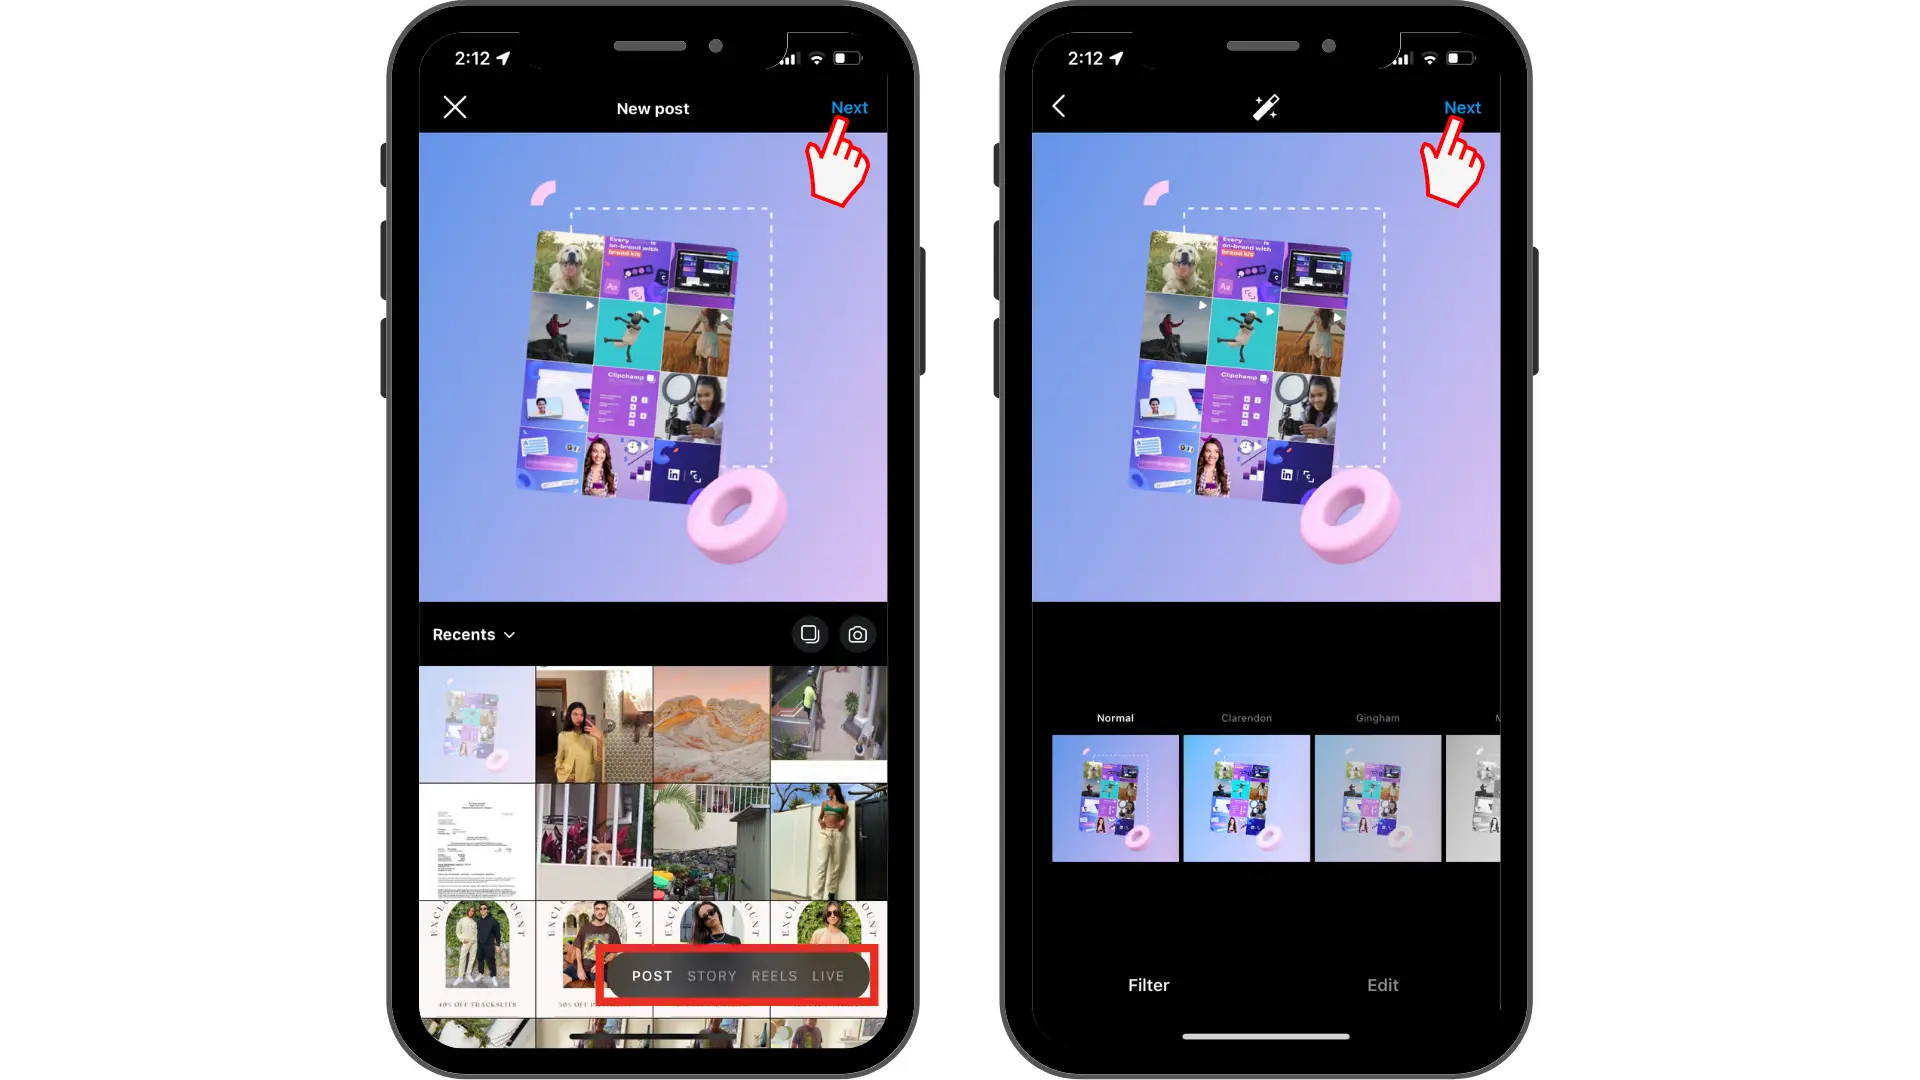Tap the Next button on New post screen
This screenshot has height=1080, width=1920.
click(x=849, y=107)
